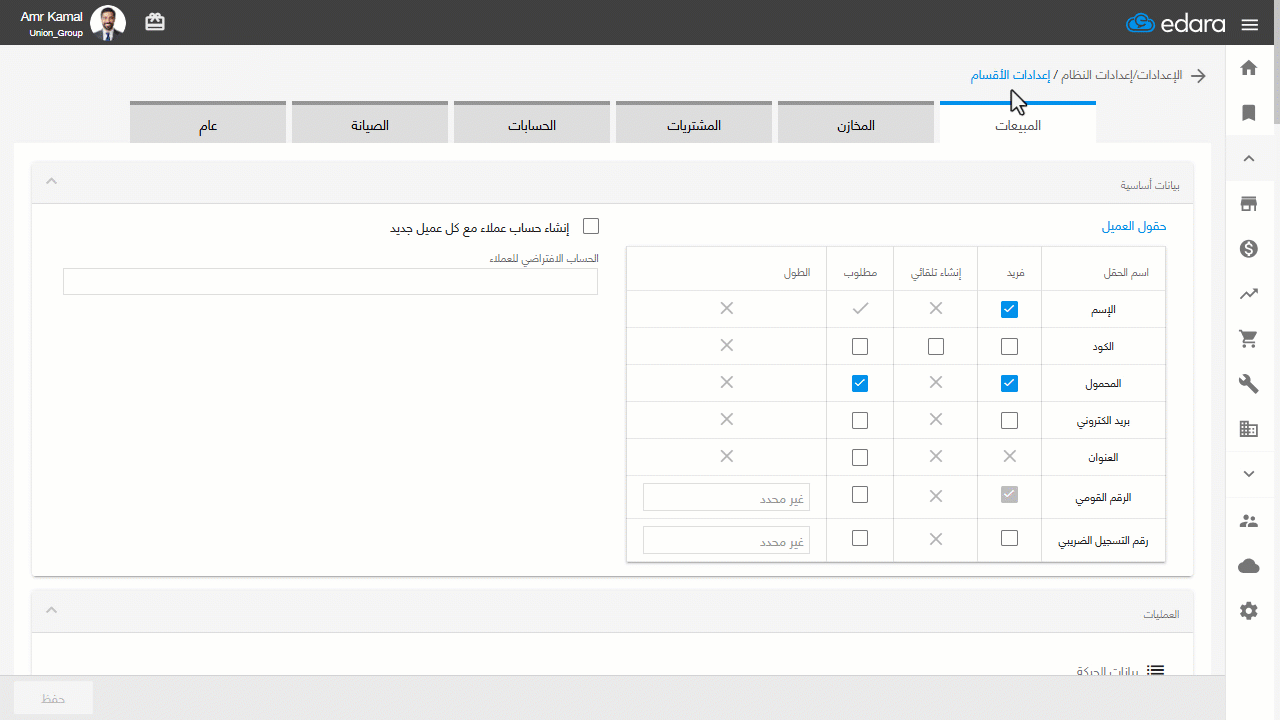Image resolution: width=1280 pixels, height=720 pixels.
Task: Switch to the المخازن tab
Action: [856, 124]
